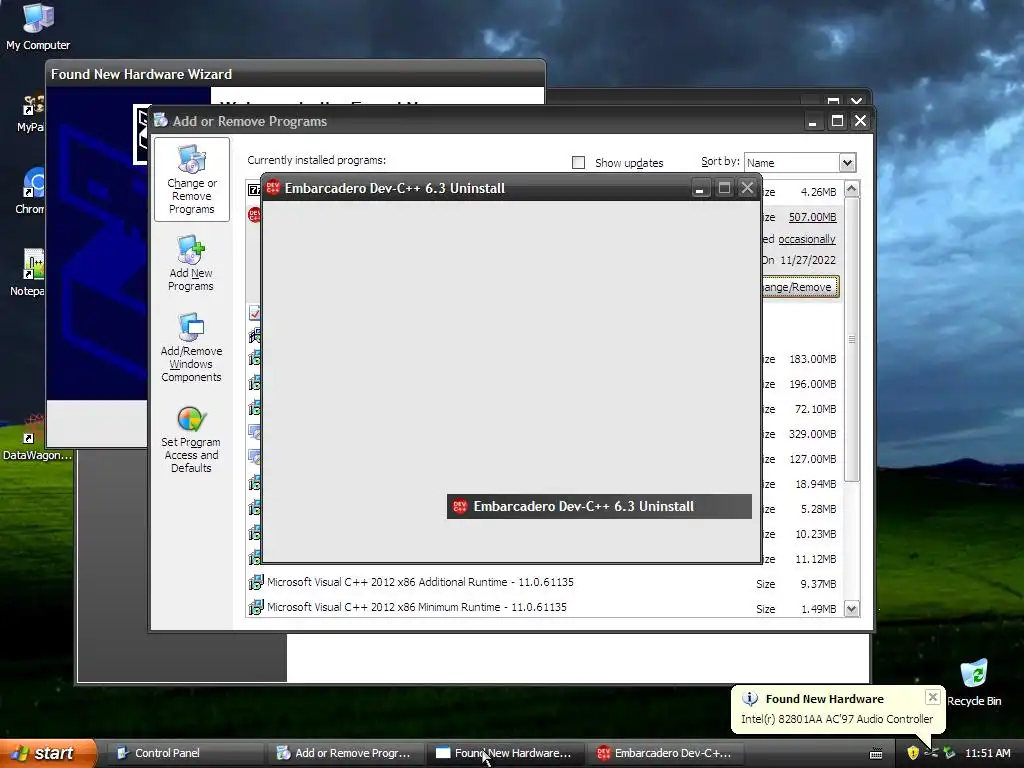Image resolution: width=1024 pixels, height=768 pixels.
Task: Open the Notepad++ desktop shortcut
Action: [29, 272]
